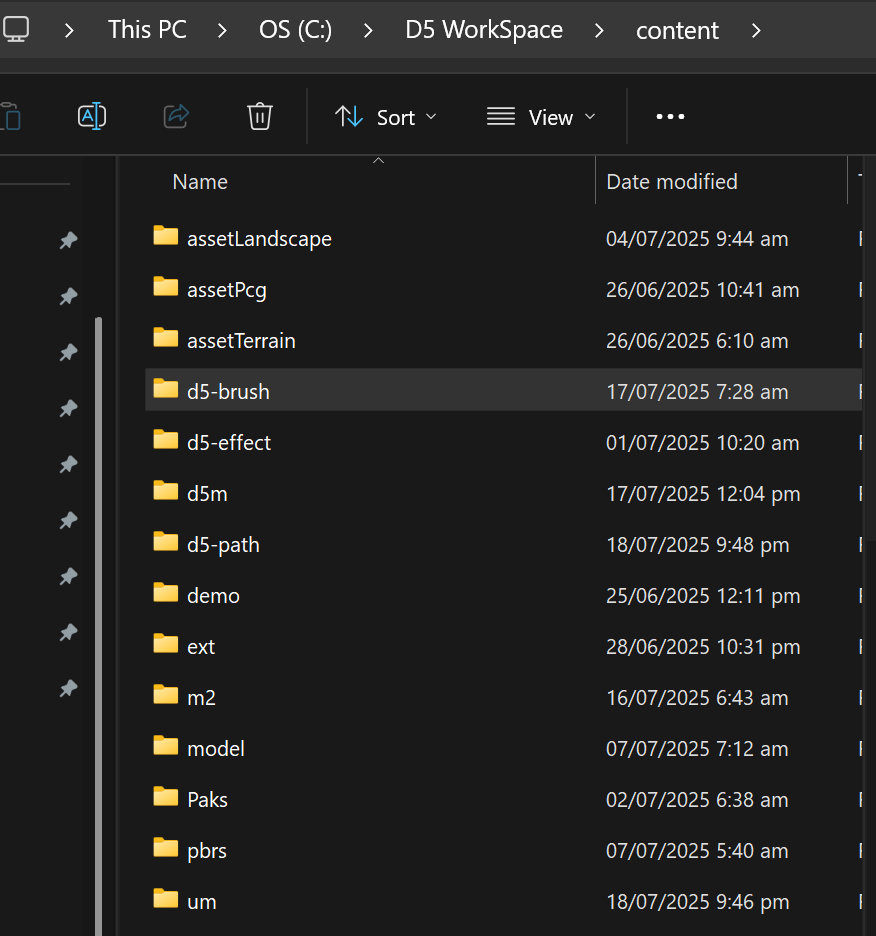This screenshot has width=876, height=936.
Task: Click the Delete trash can icon
Action: coord(260,116)
